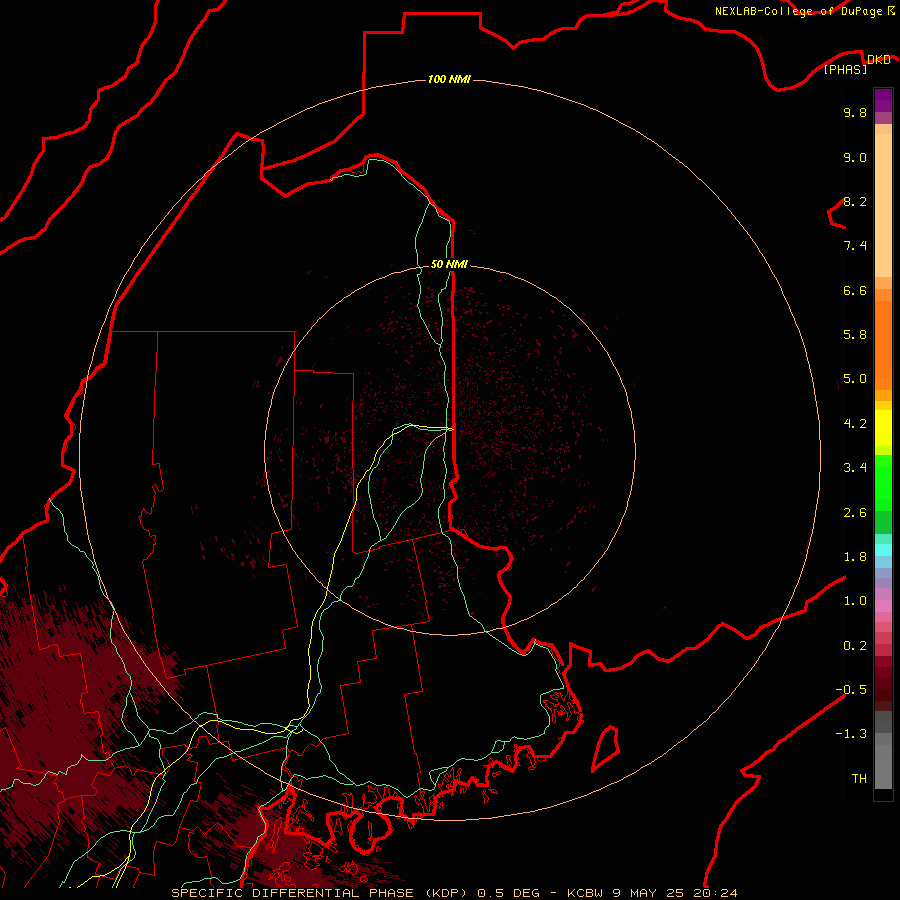Click the -1.3 value on the color scale
The height and width of the screenshot is (900, 900).
point(851,734)
